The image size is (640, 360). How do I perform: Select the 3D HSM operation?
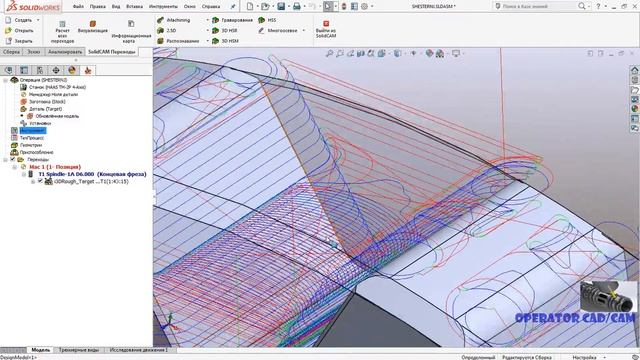[x=225, y=41]
